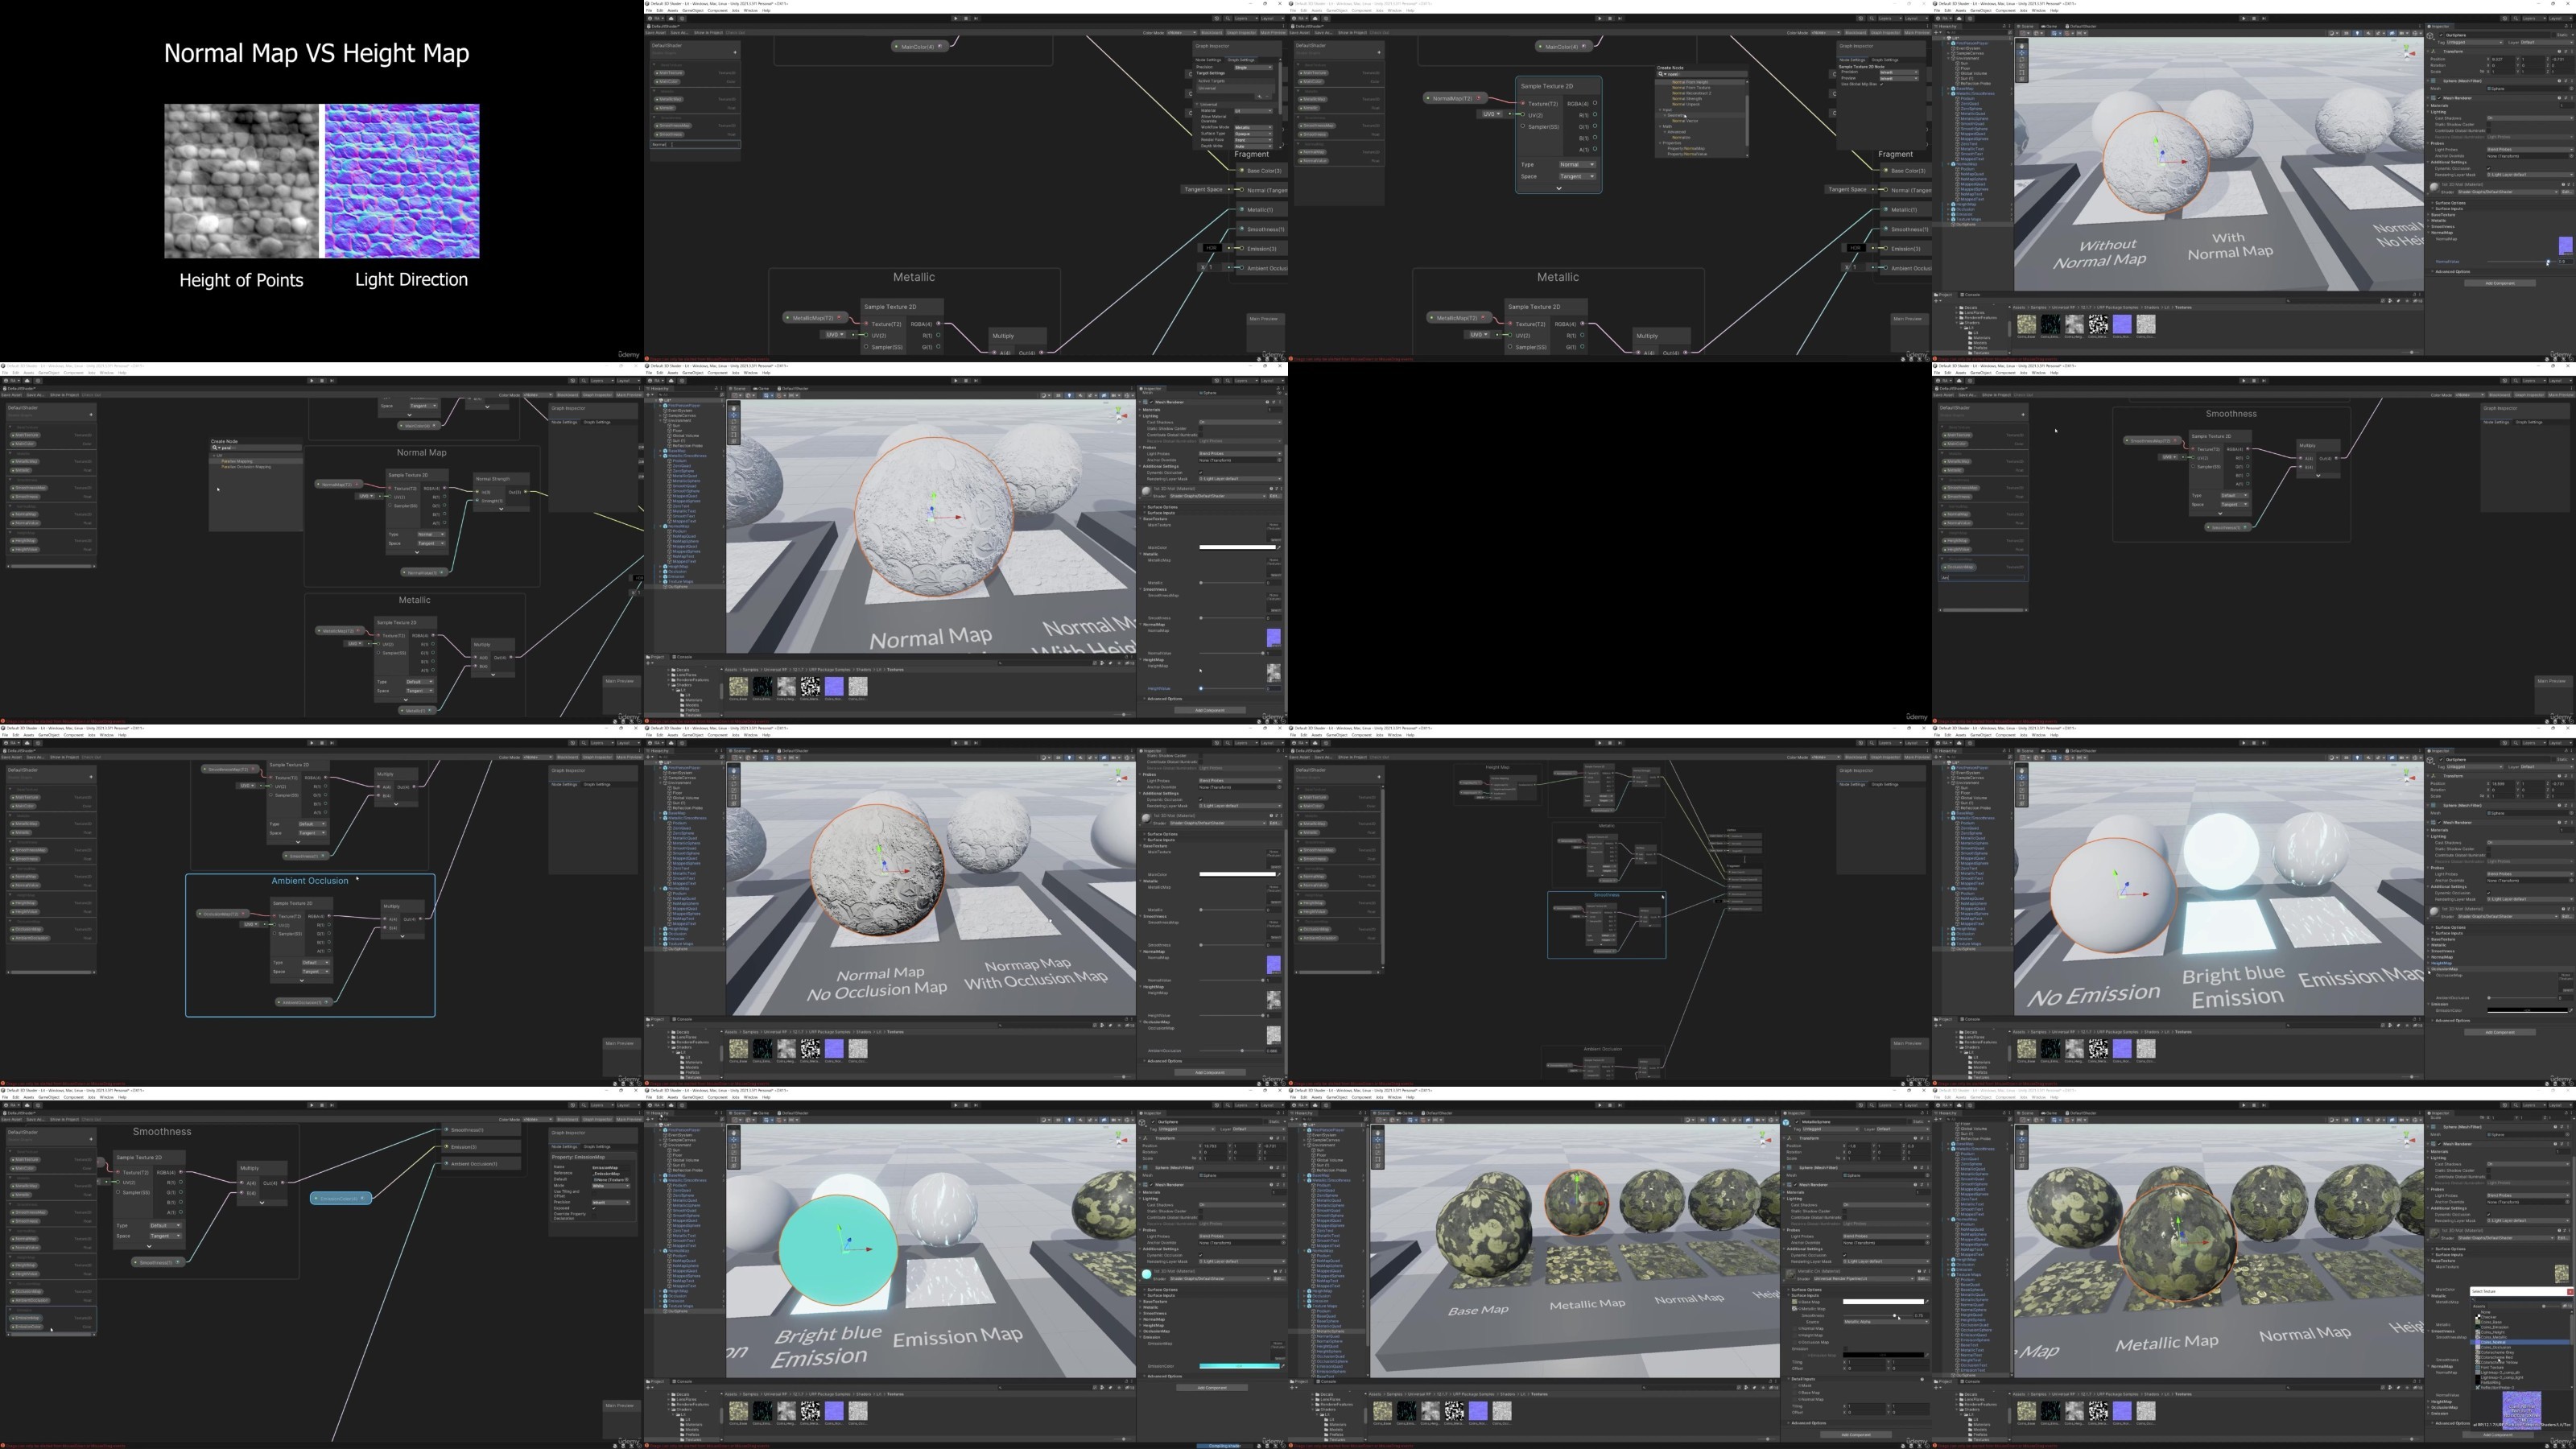Click Mesh Sphere object picker in 'Without Normal Map' frame

(2572, 88)
